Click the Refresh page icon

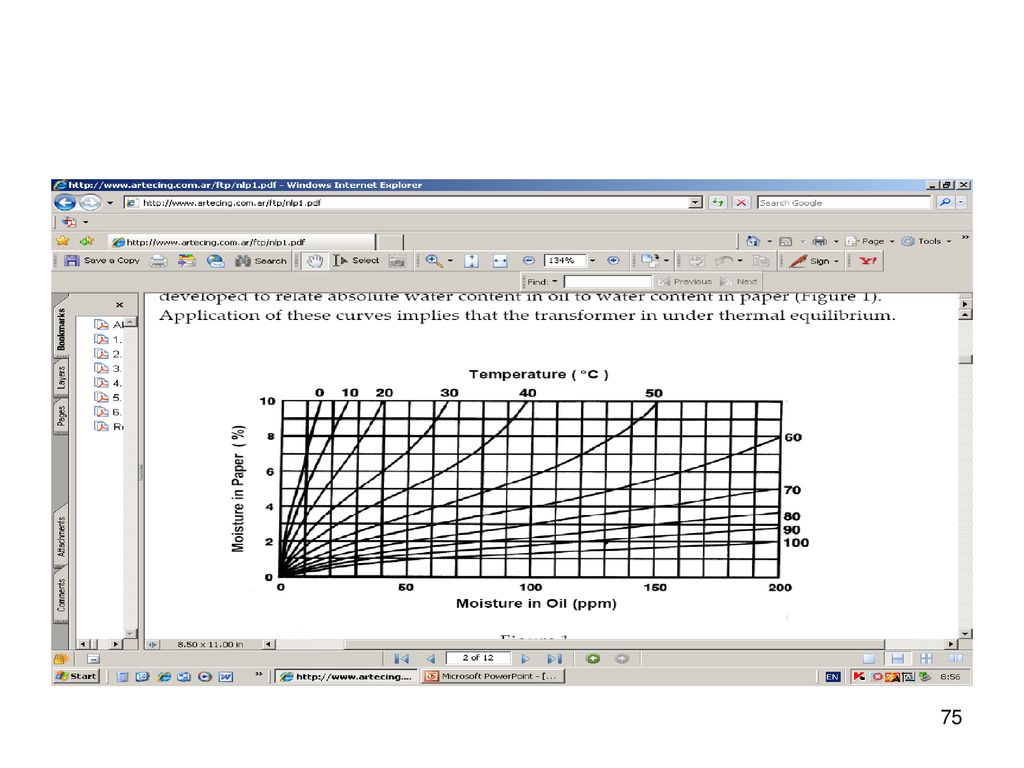coord(718,202)
